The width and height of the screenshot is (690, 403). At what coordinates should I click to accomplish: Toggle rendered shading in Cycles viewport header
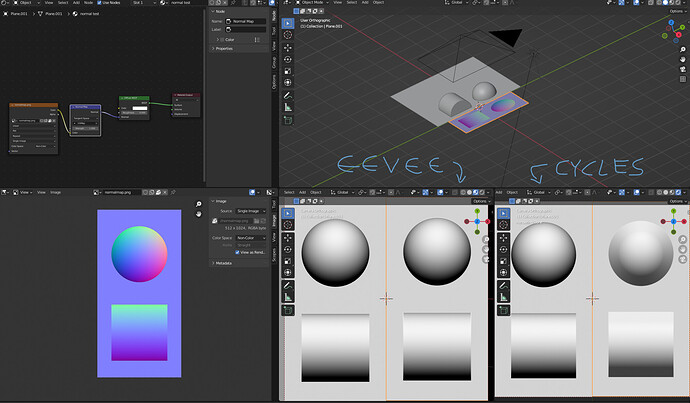pos(678,192)
